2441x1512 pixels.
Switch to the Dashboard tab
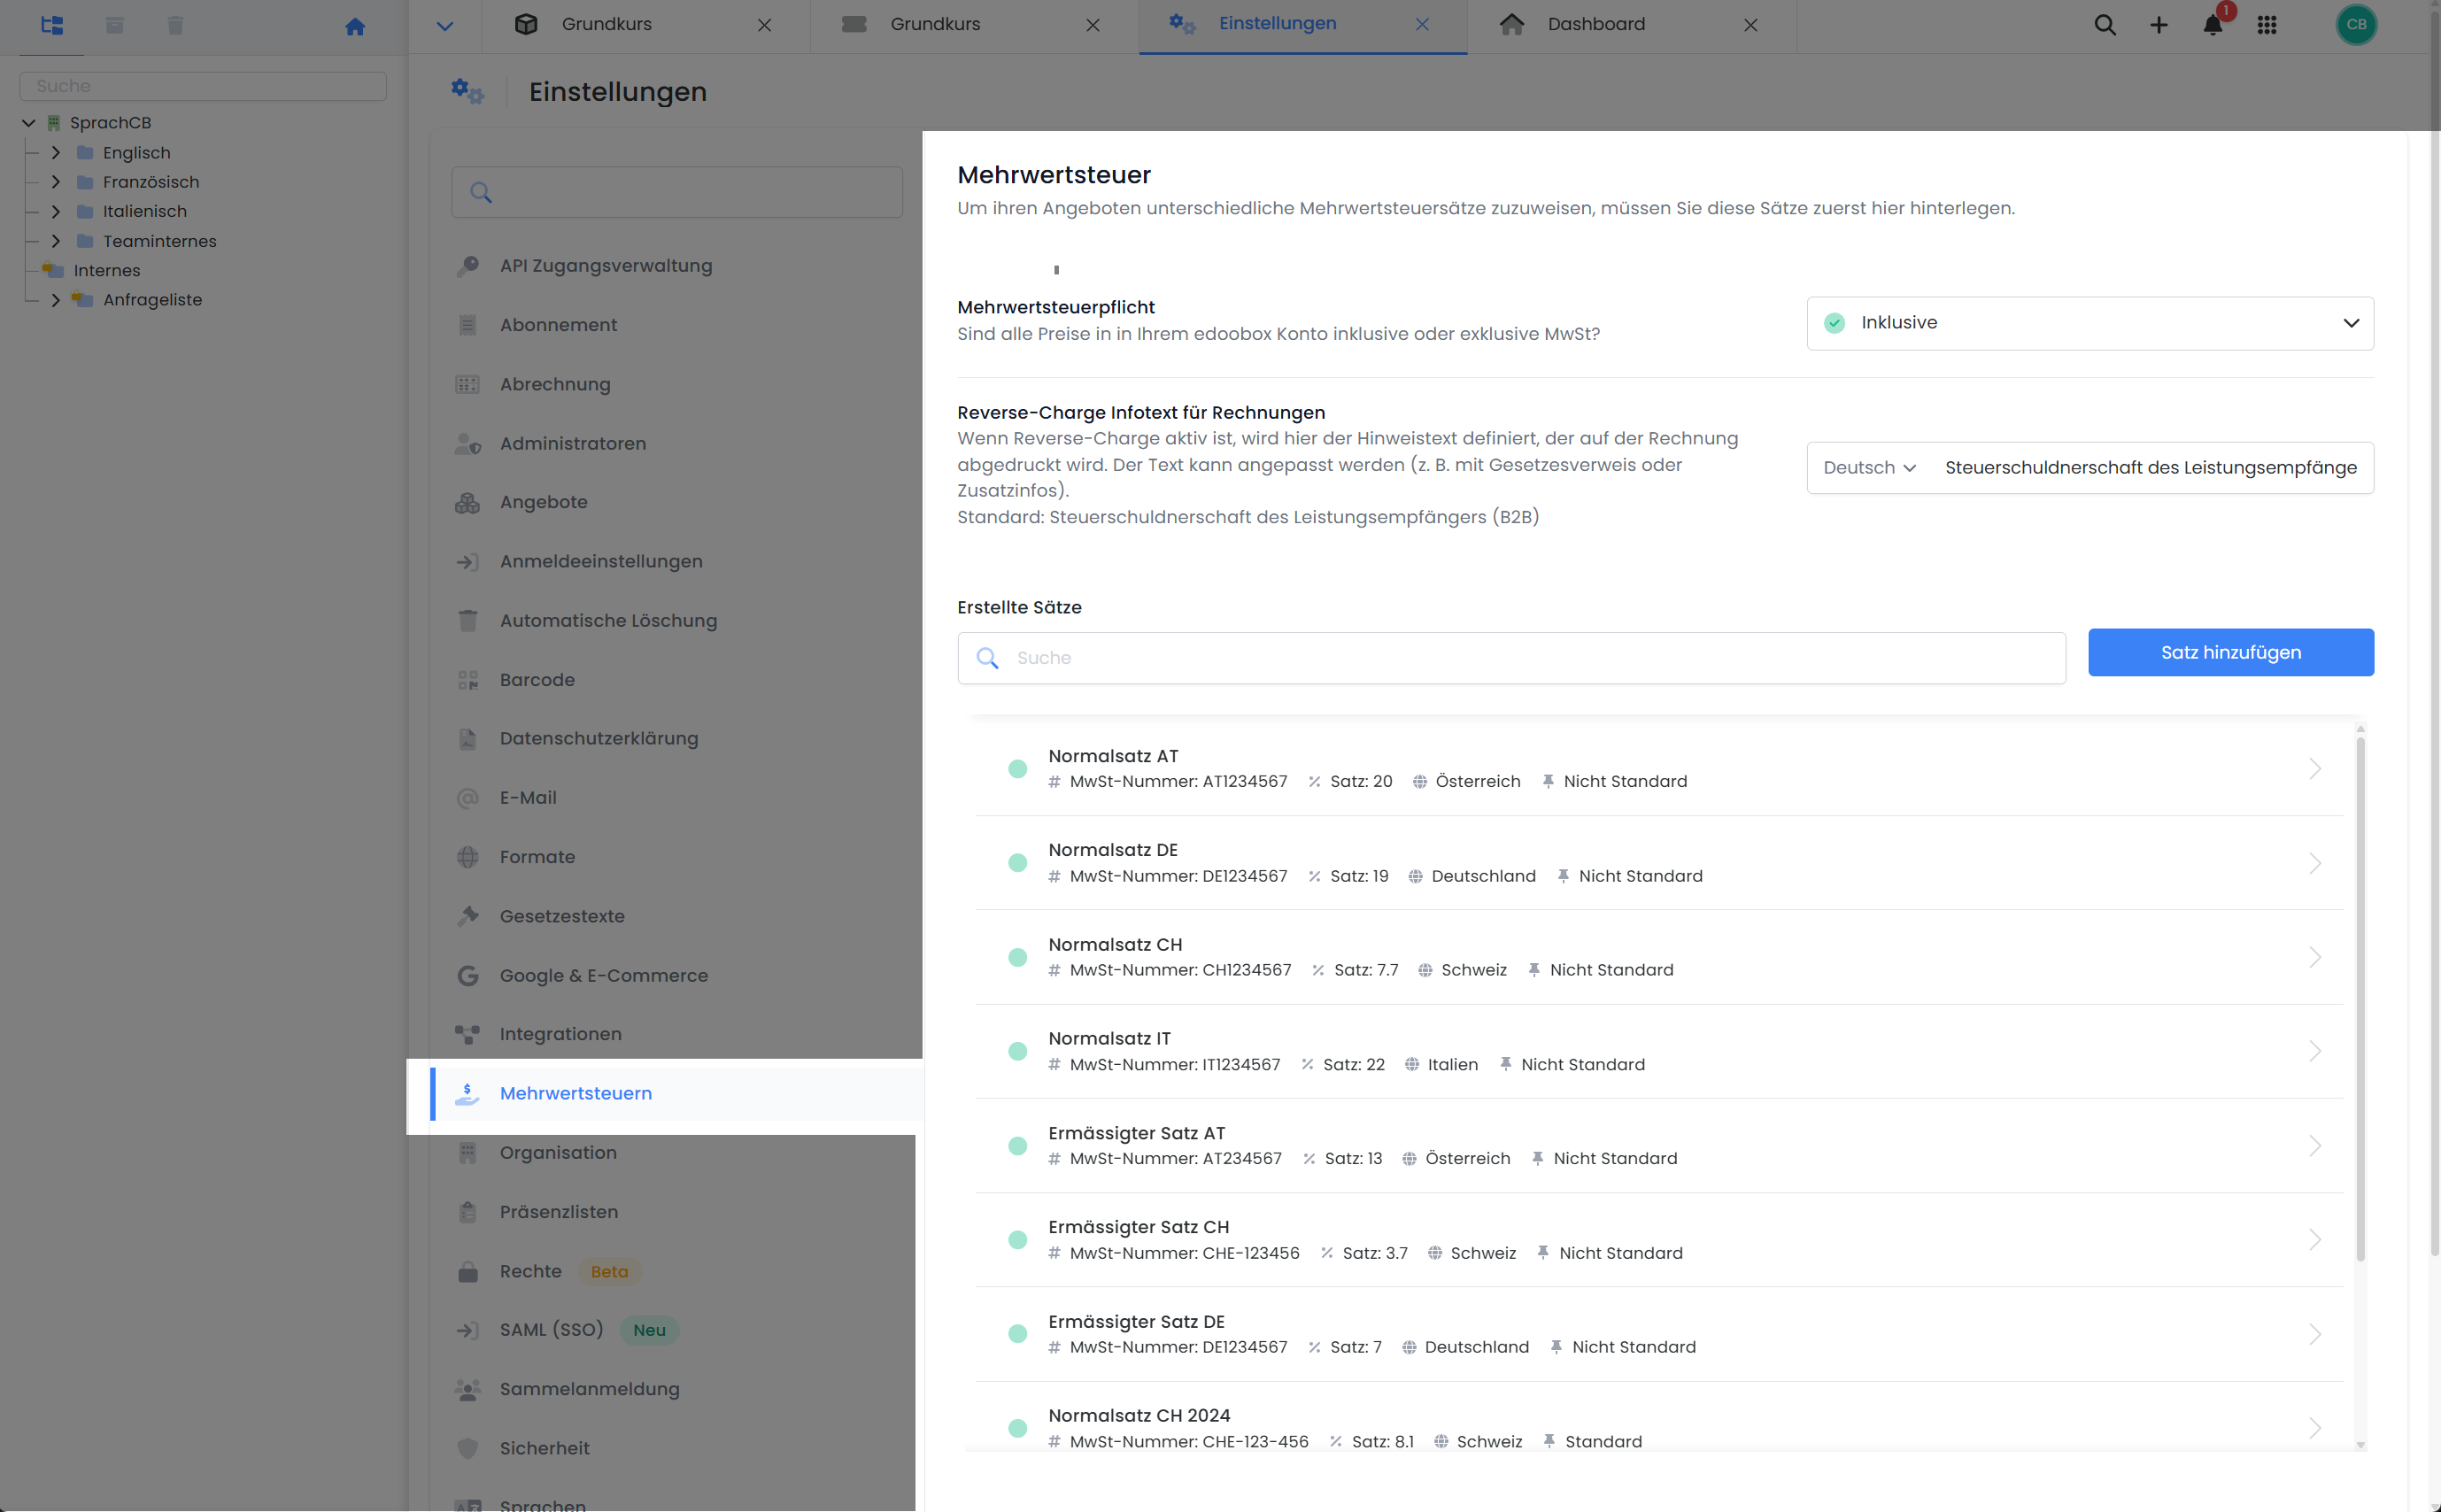tap(1596, 23)
